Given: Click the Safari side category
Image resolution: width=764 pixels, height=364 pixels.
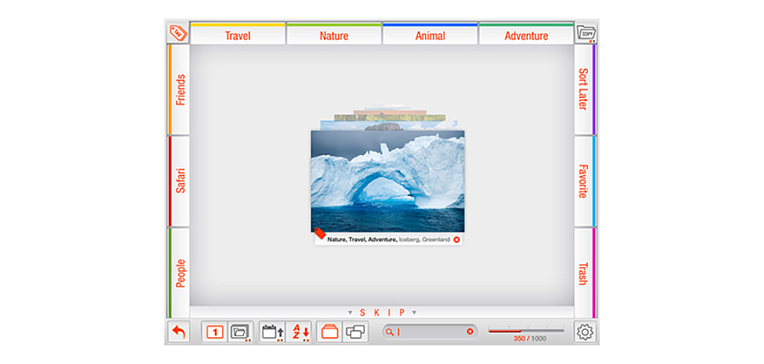Looking at the screenshot, I should [179, 181].
